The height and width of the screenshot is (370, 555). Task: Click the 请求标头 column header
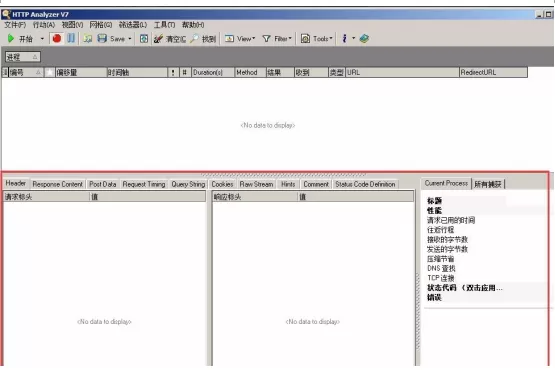46,197
